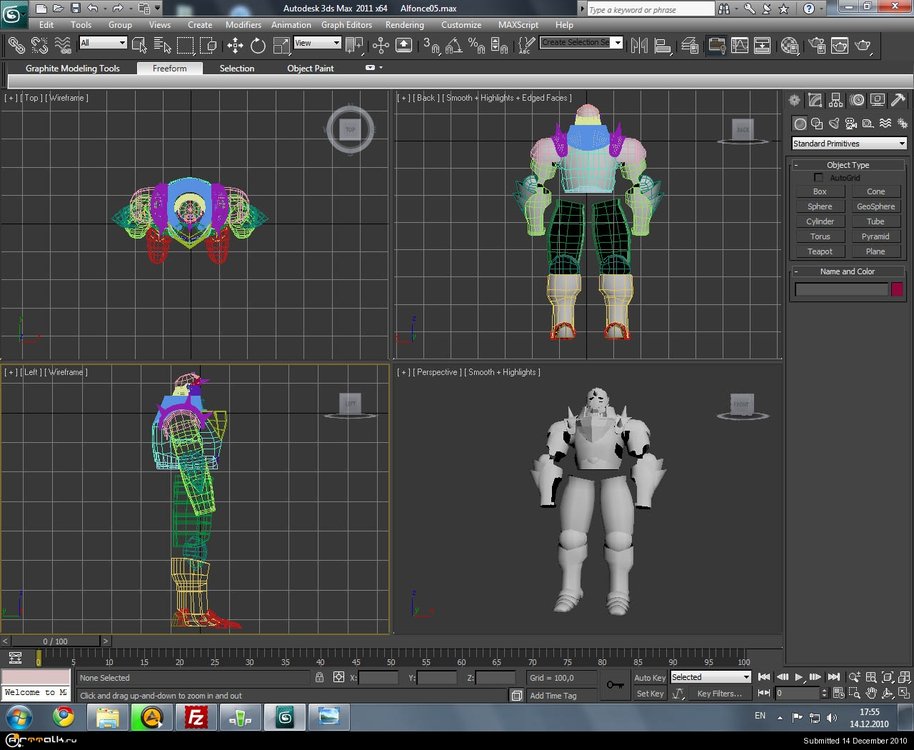
Task: Select the Pan View hand tool
Action: pyautogui.click(x=871, y=693)
